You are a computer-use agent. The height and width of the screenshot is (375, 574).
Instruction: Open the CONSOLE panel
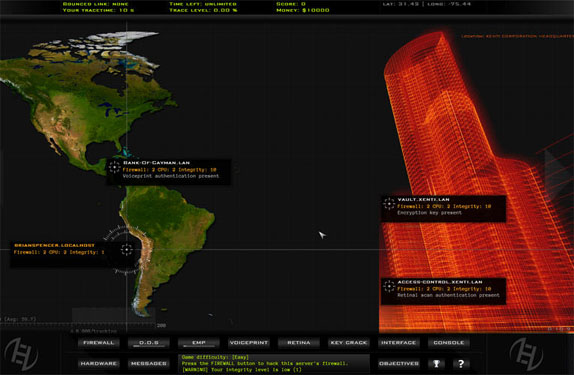pos(449,343)
